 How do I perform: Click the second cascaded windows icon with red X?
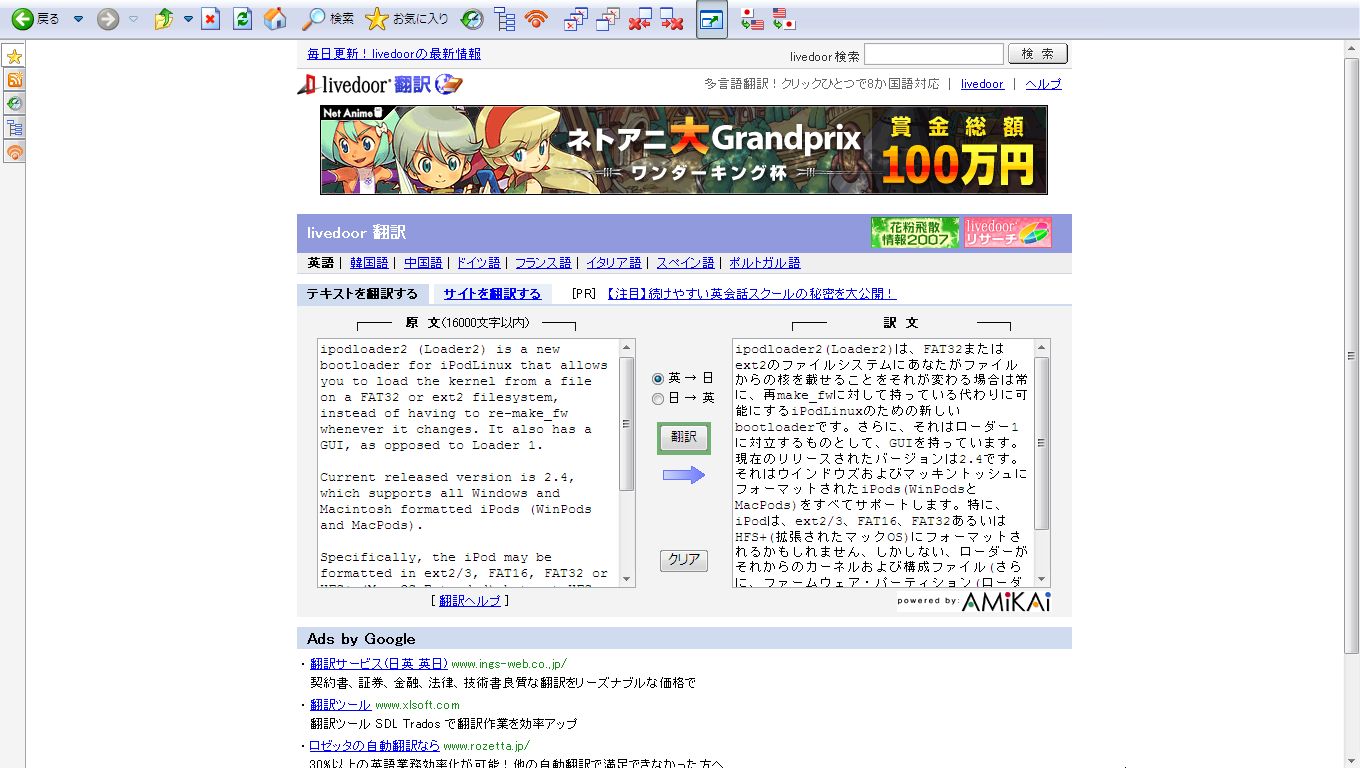click(x=607, y=18)
